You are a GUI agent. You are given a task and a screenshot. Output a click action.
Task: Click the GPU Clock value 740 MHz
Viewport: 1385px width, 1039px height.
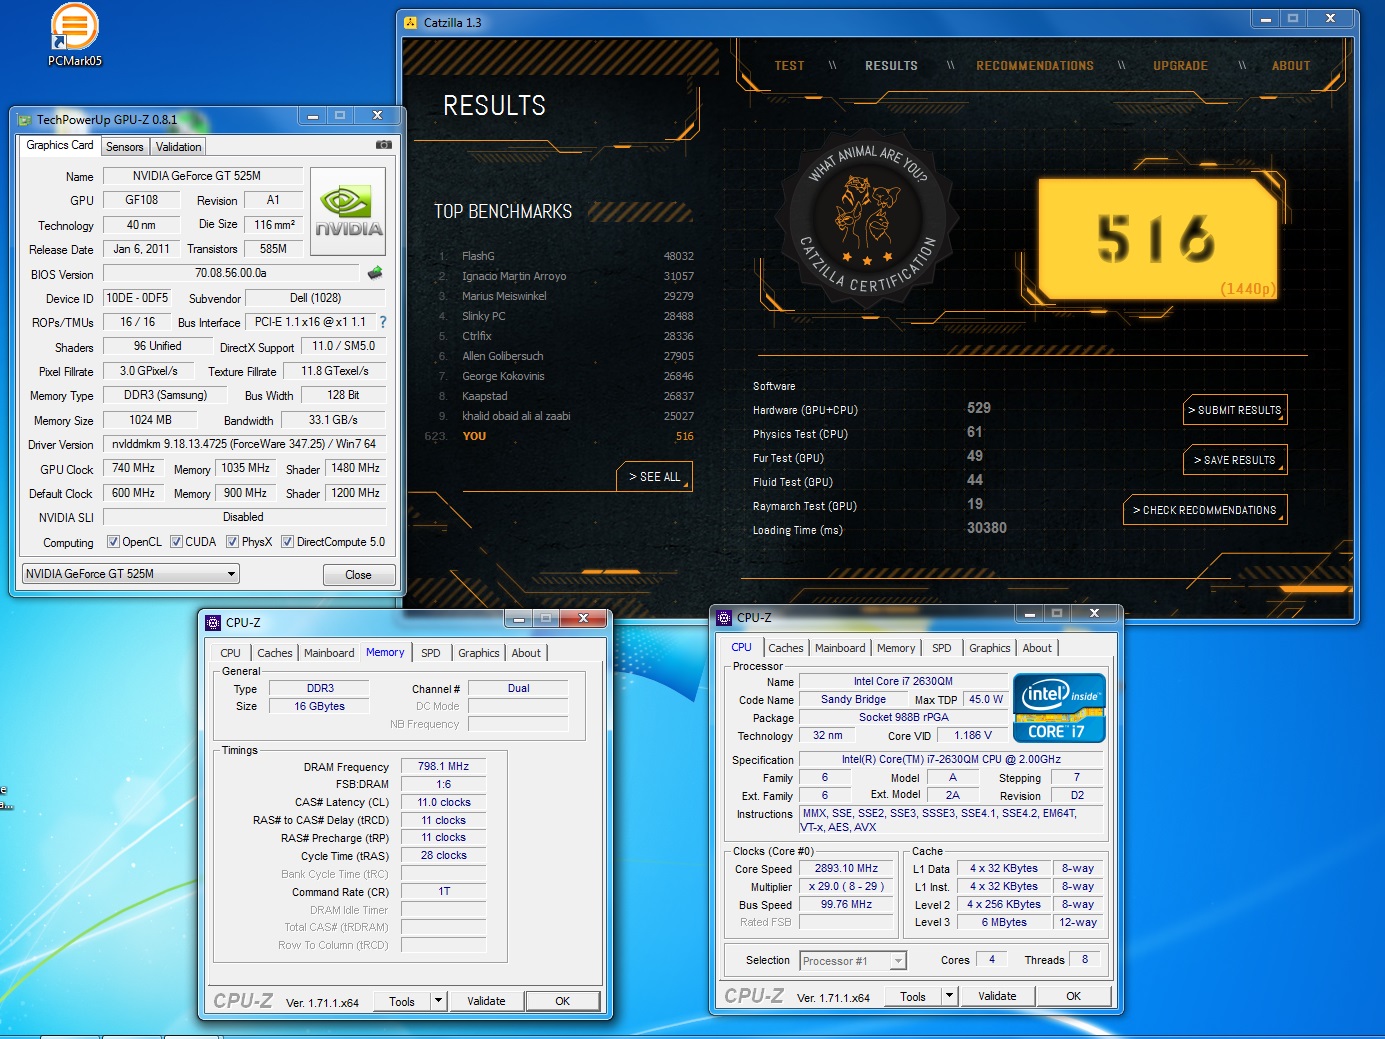click(x=133, y=468)
